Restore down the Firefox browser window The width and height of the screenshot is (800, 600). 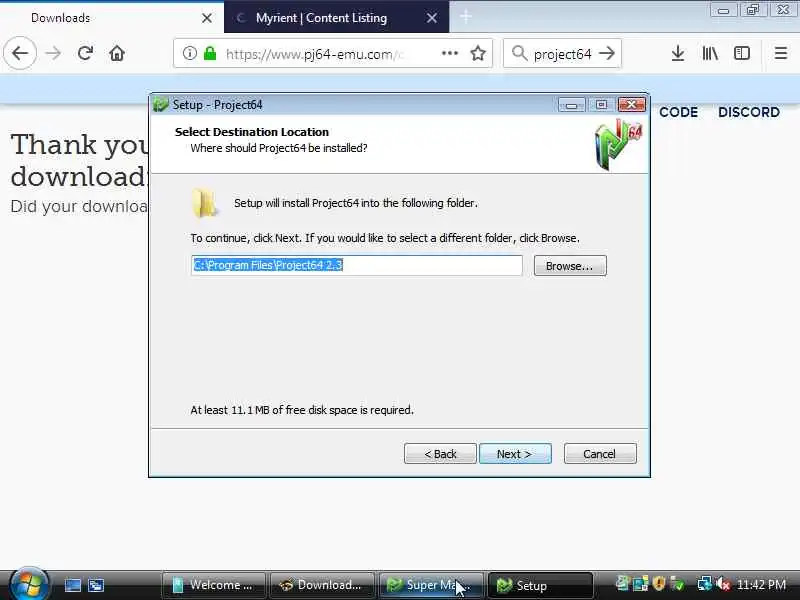(753, 10)
